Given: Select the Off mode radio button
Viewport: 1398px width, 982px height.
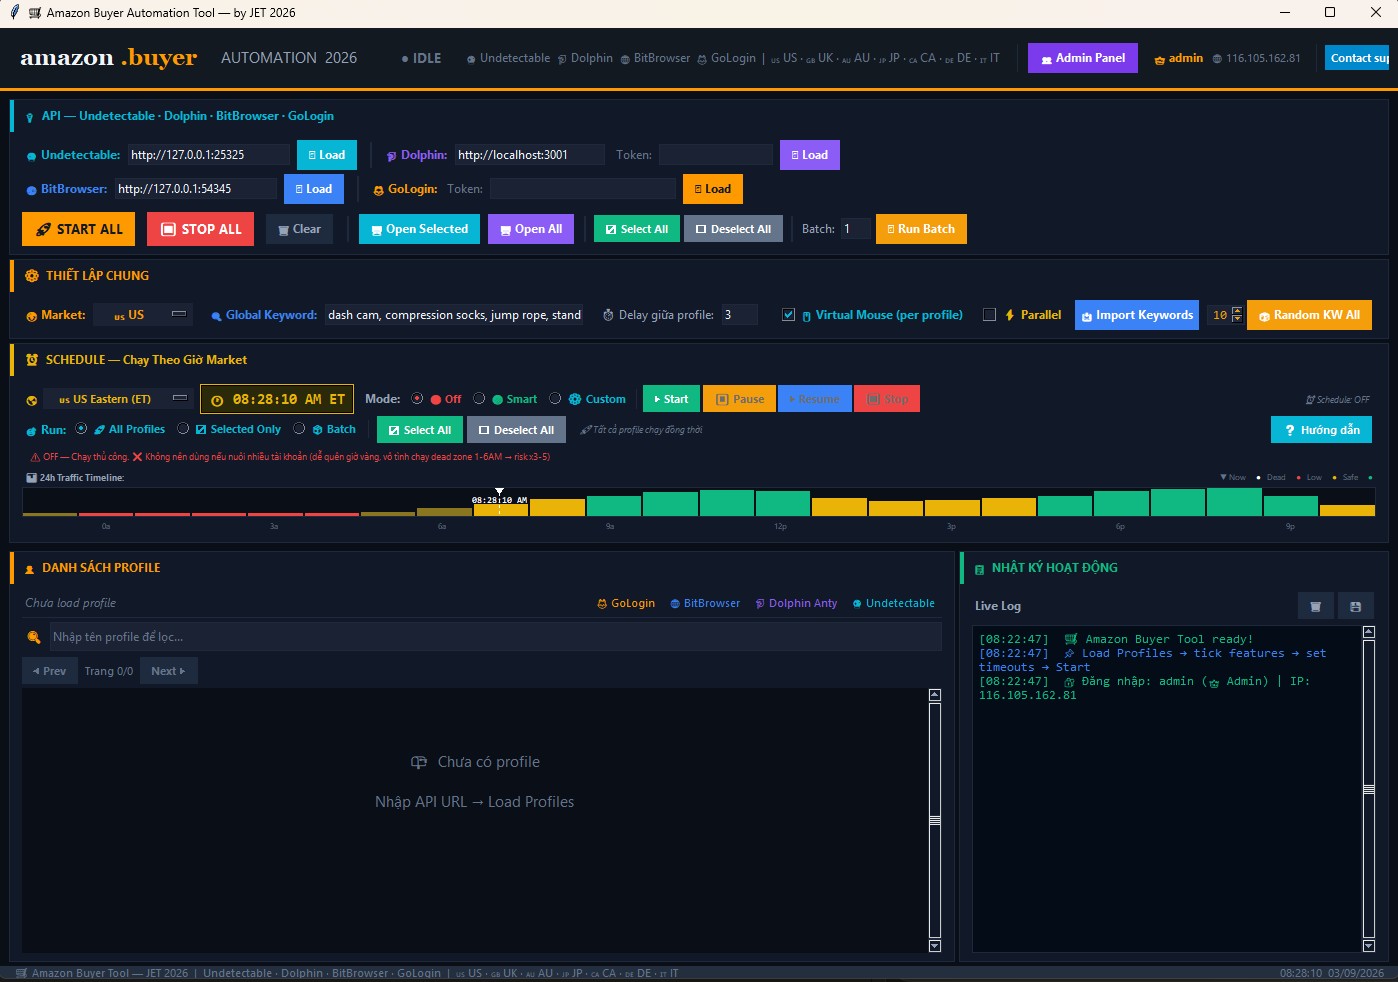Looking at the screenshot, I should click(x=417, y=399).
